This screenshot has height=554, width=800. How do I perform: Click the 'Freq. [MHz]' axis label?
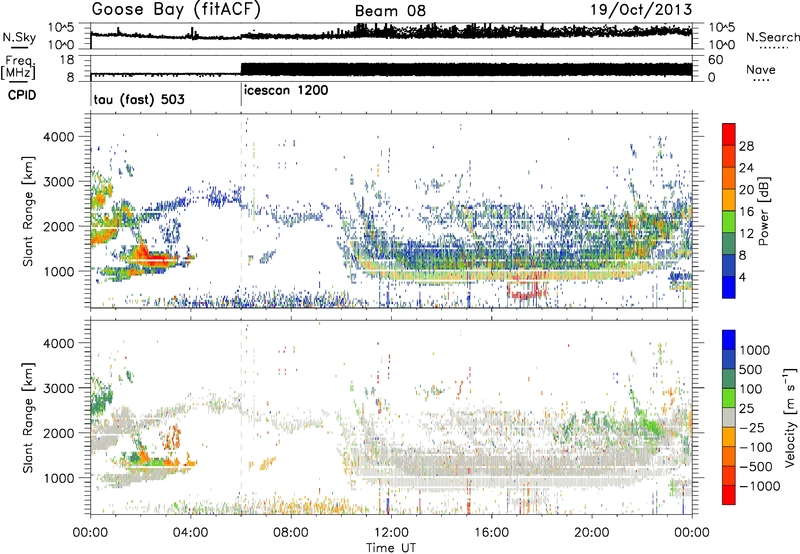tap(18, 68)
